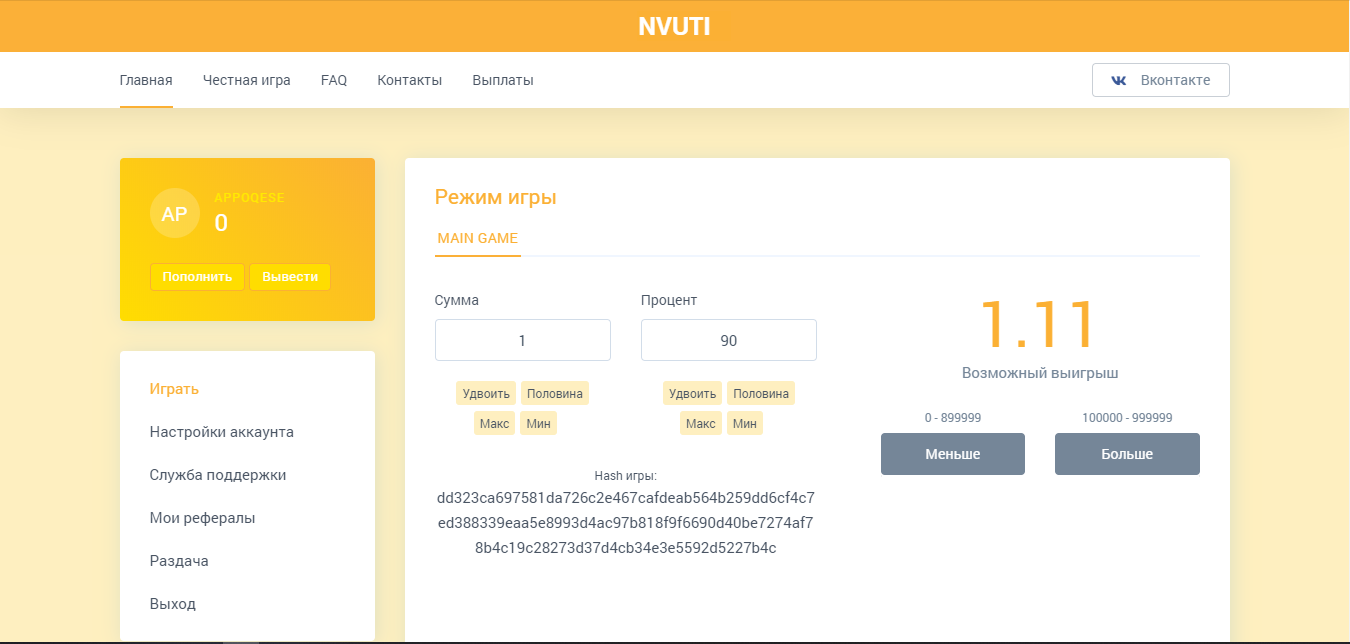Click Половина under Процент

761,393
